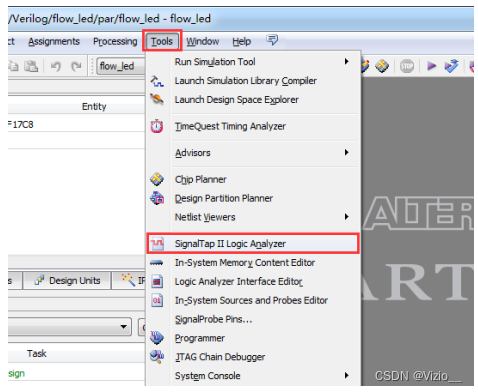
Task: Open the Assignments menu
Action: pyautogui.click(x=54, y=41)
